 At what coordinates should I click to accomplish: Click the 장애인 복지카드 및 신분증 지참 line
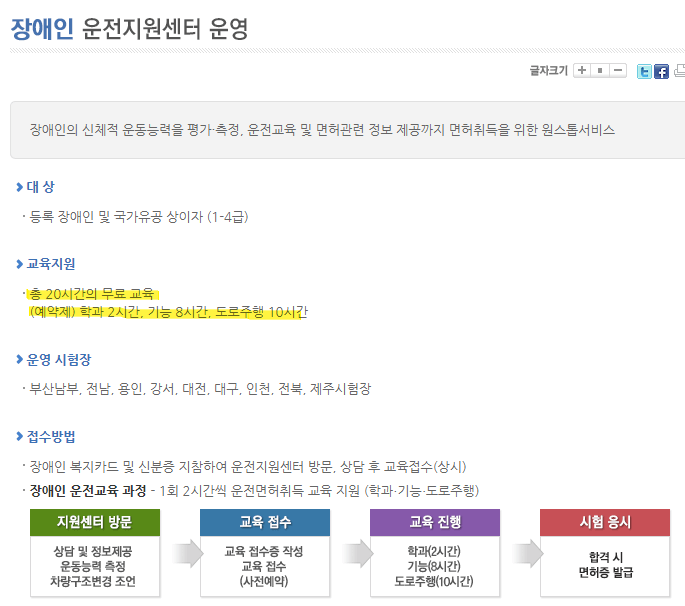tap(248, 467)
